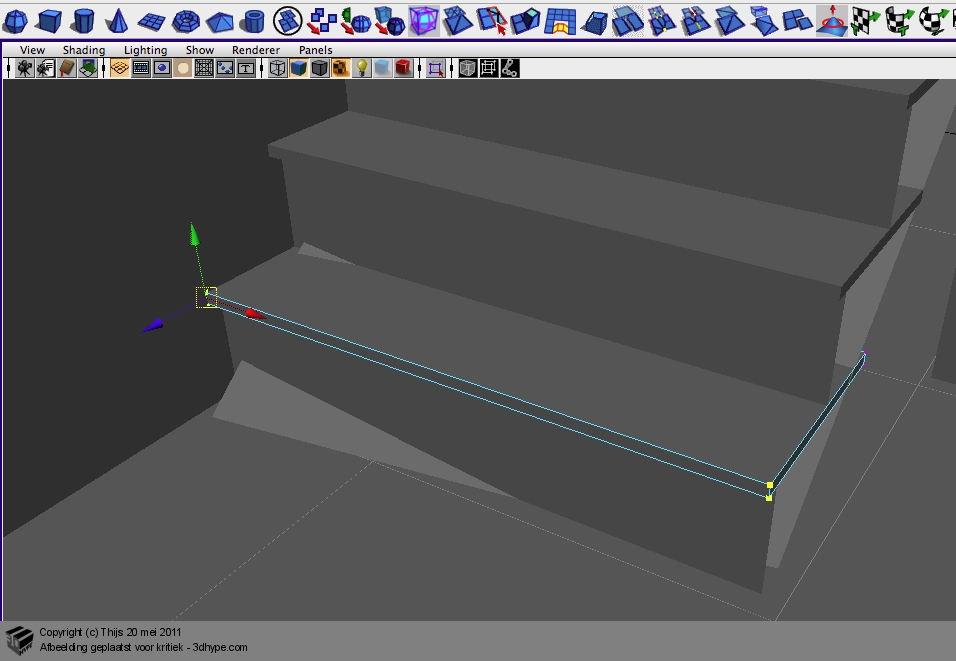Viewport: 956px width, 661px height.
Task: Open the Renderer panel menu
Action: click(256, 50)
